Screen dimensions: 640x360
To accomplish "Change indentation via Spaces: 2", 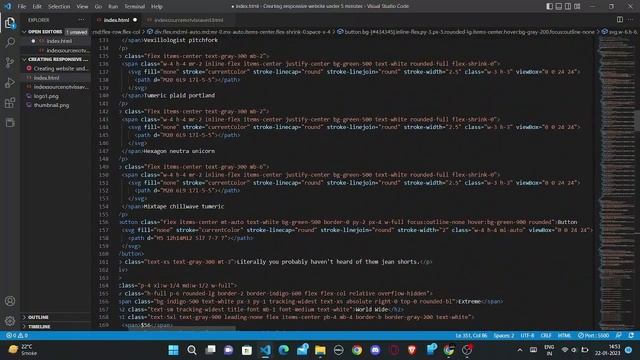I will tap(504, 335).
